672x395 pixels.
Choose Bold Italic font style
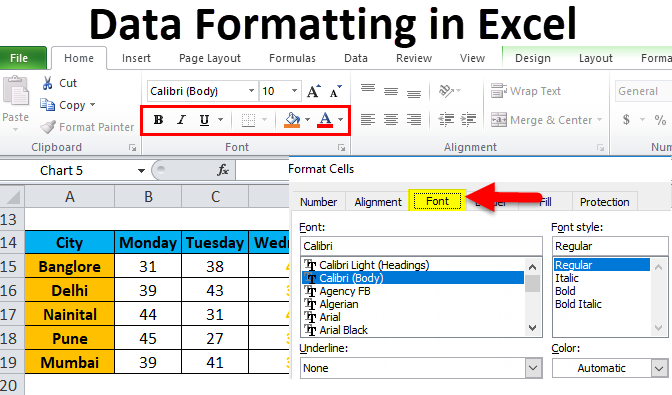578,304
